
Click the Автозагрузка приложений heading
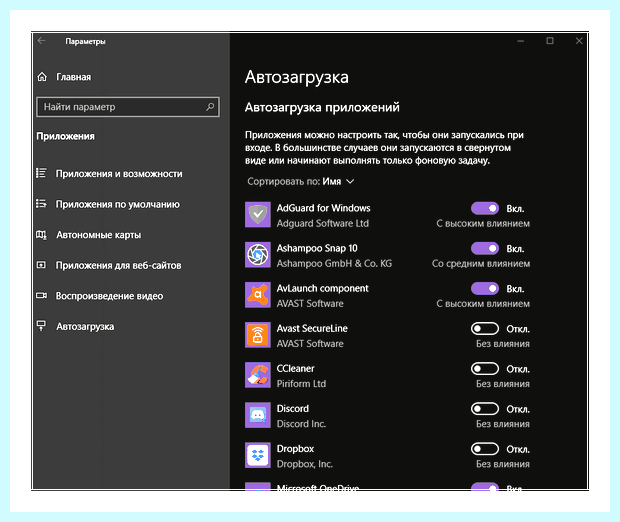pos(322,108)
